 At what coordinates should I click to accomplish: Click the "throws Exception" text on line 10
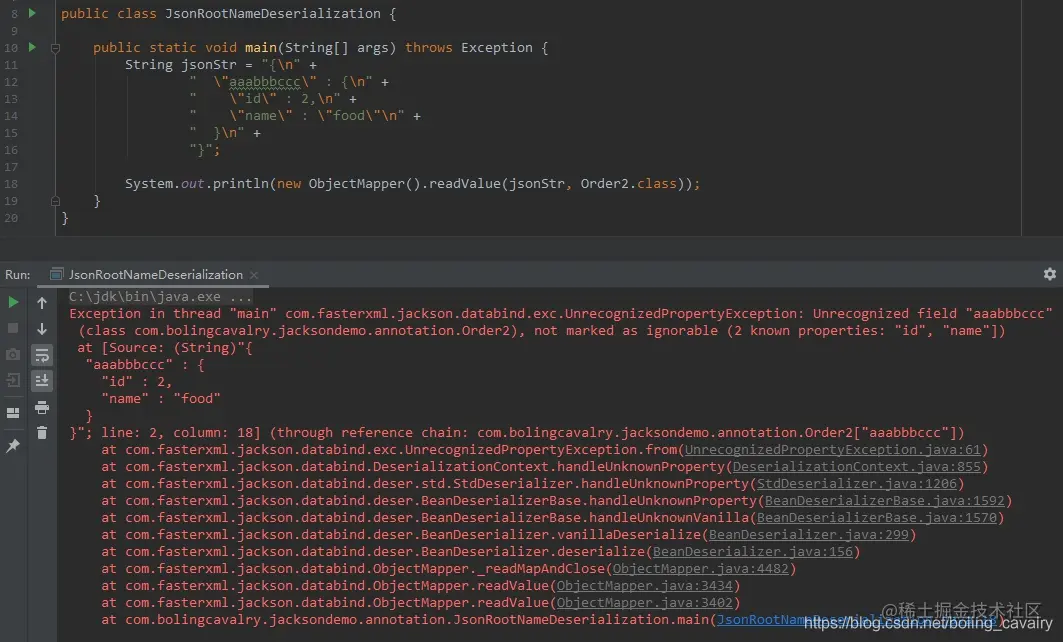click(x=468, y=47)
